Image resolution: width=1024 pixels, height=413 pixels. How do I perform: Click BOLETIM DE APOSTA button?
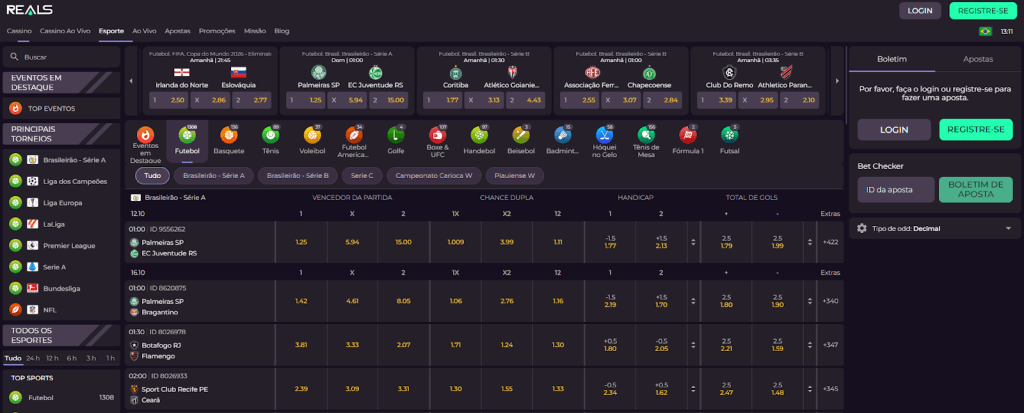pyautogui.click(x=976, y=190)
